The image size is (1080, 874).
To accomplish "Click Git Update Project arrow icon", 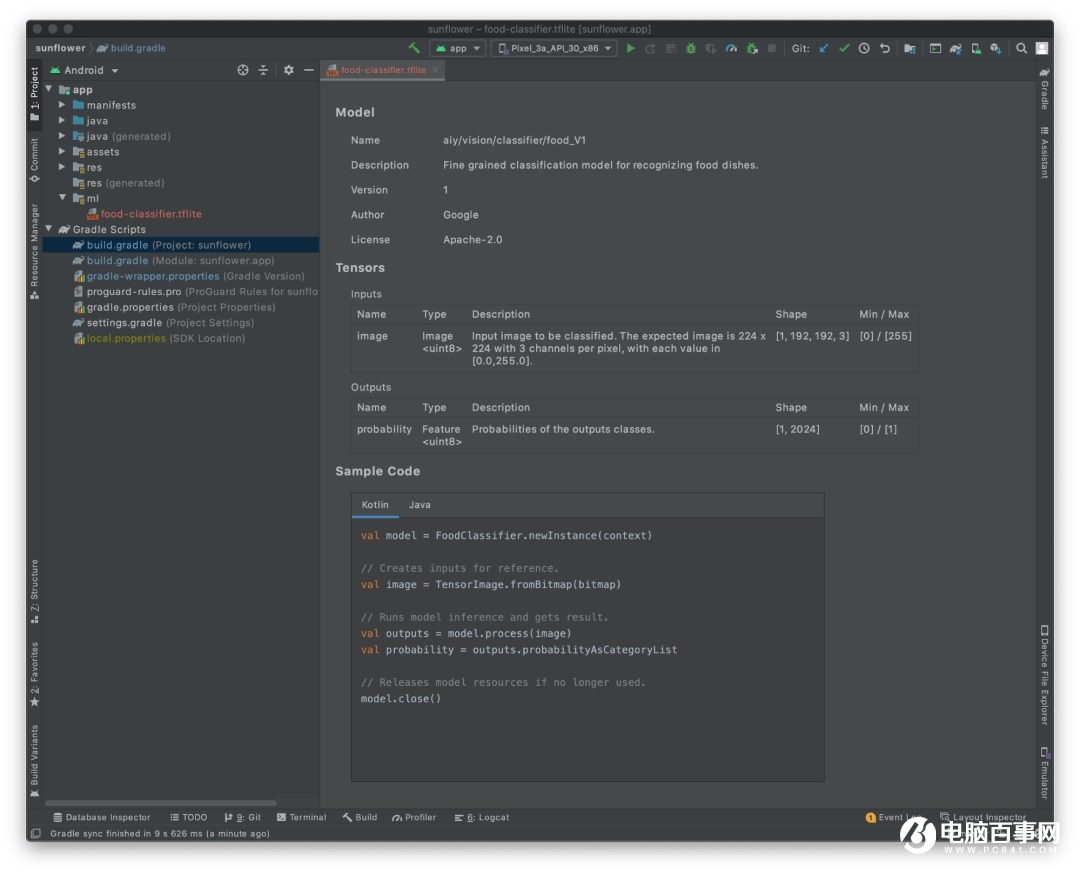I will point(824,48).
